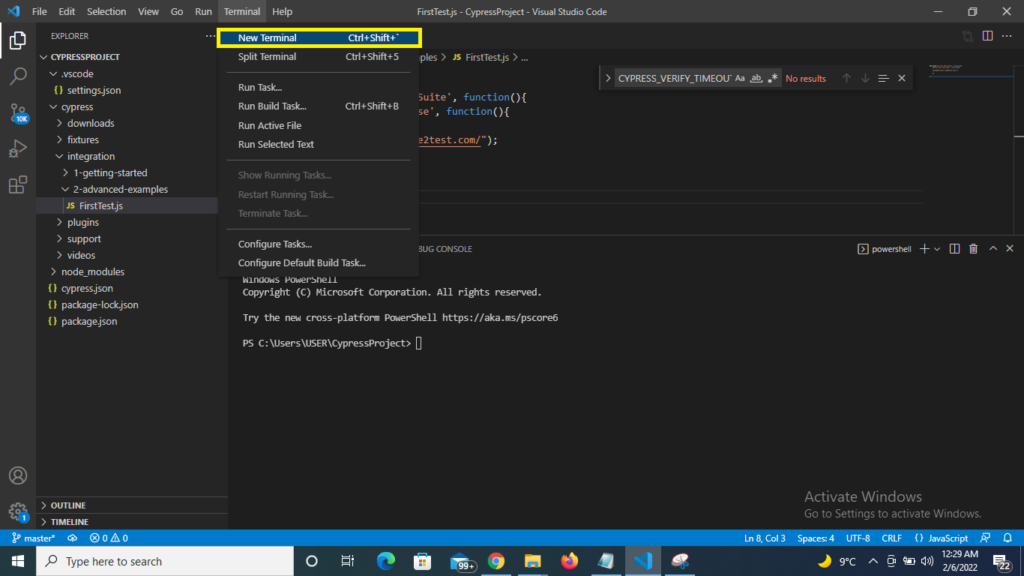Maximize panel size with the caret icon
This screenshot has width=1024, height=576.
(993, 249)
